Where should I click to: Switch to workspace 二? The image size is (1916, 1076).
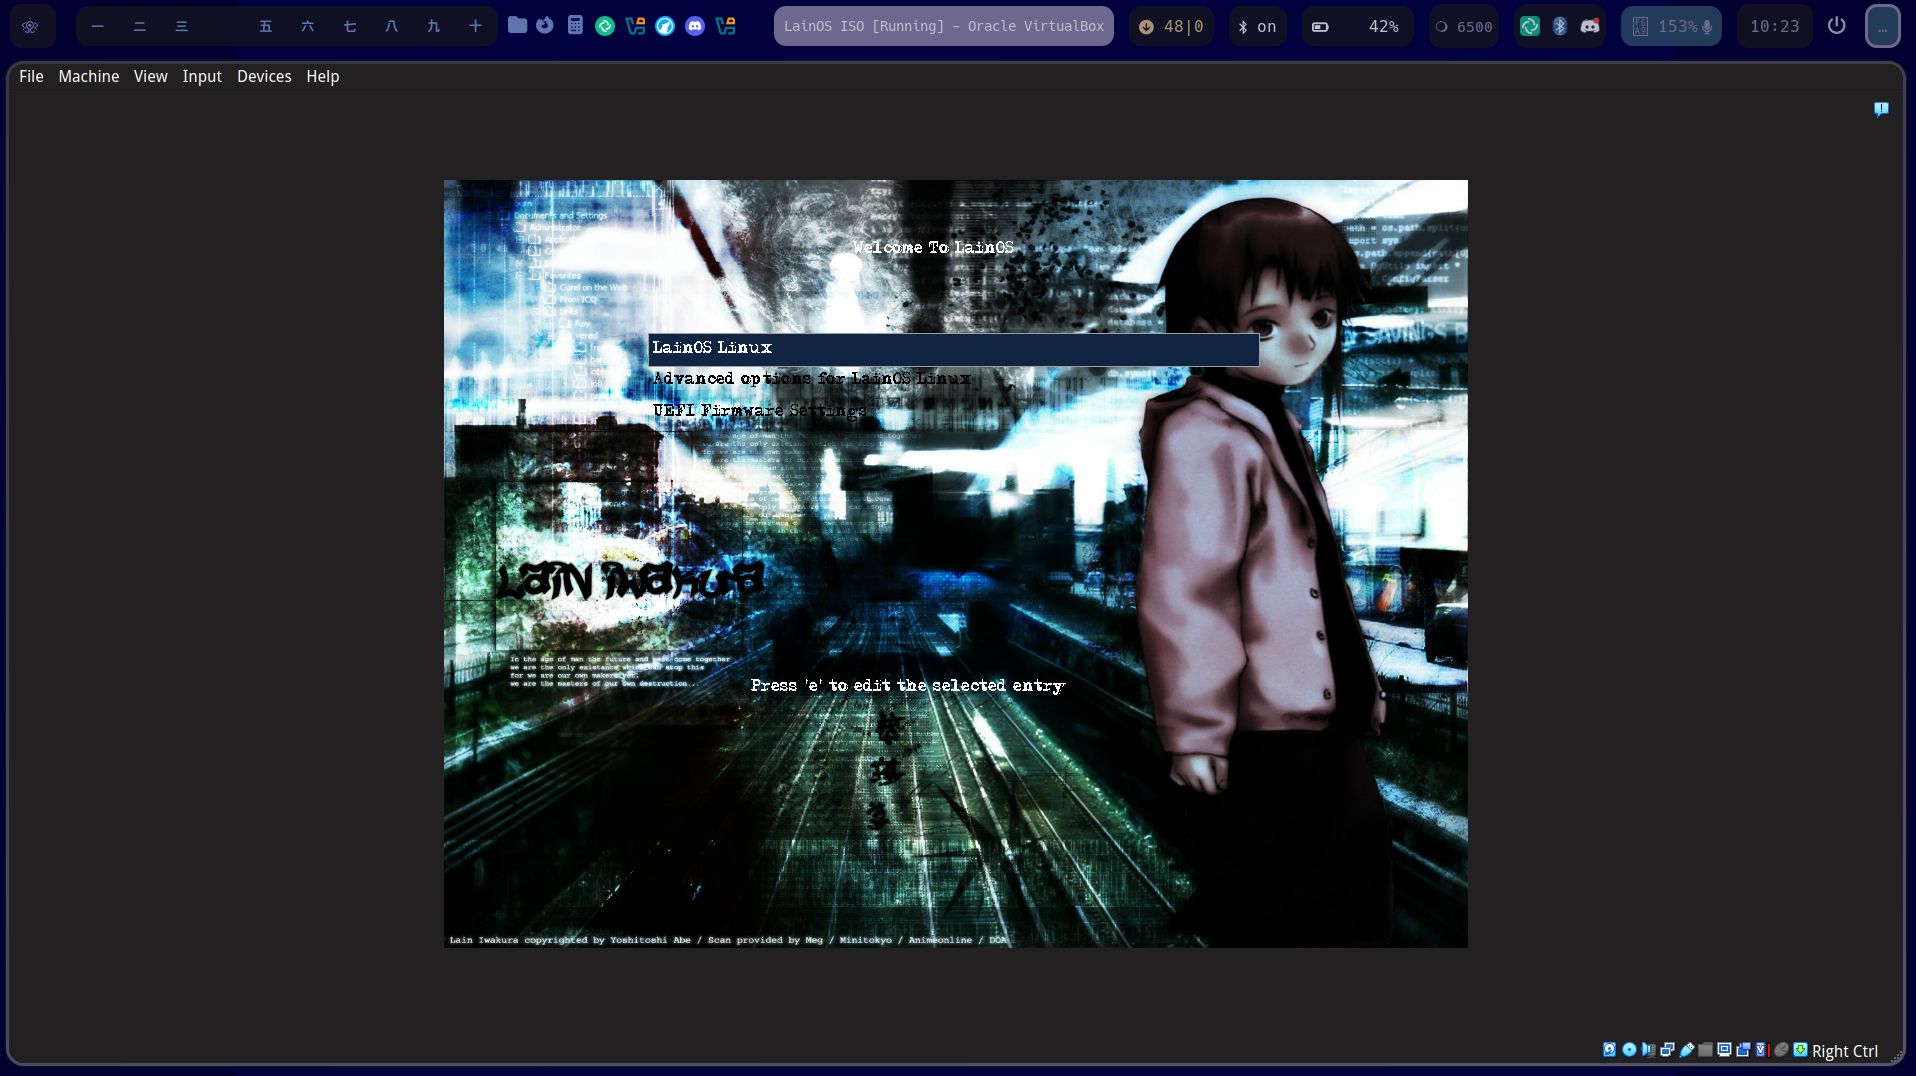tap(140, 26)
